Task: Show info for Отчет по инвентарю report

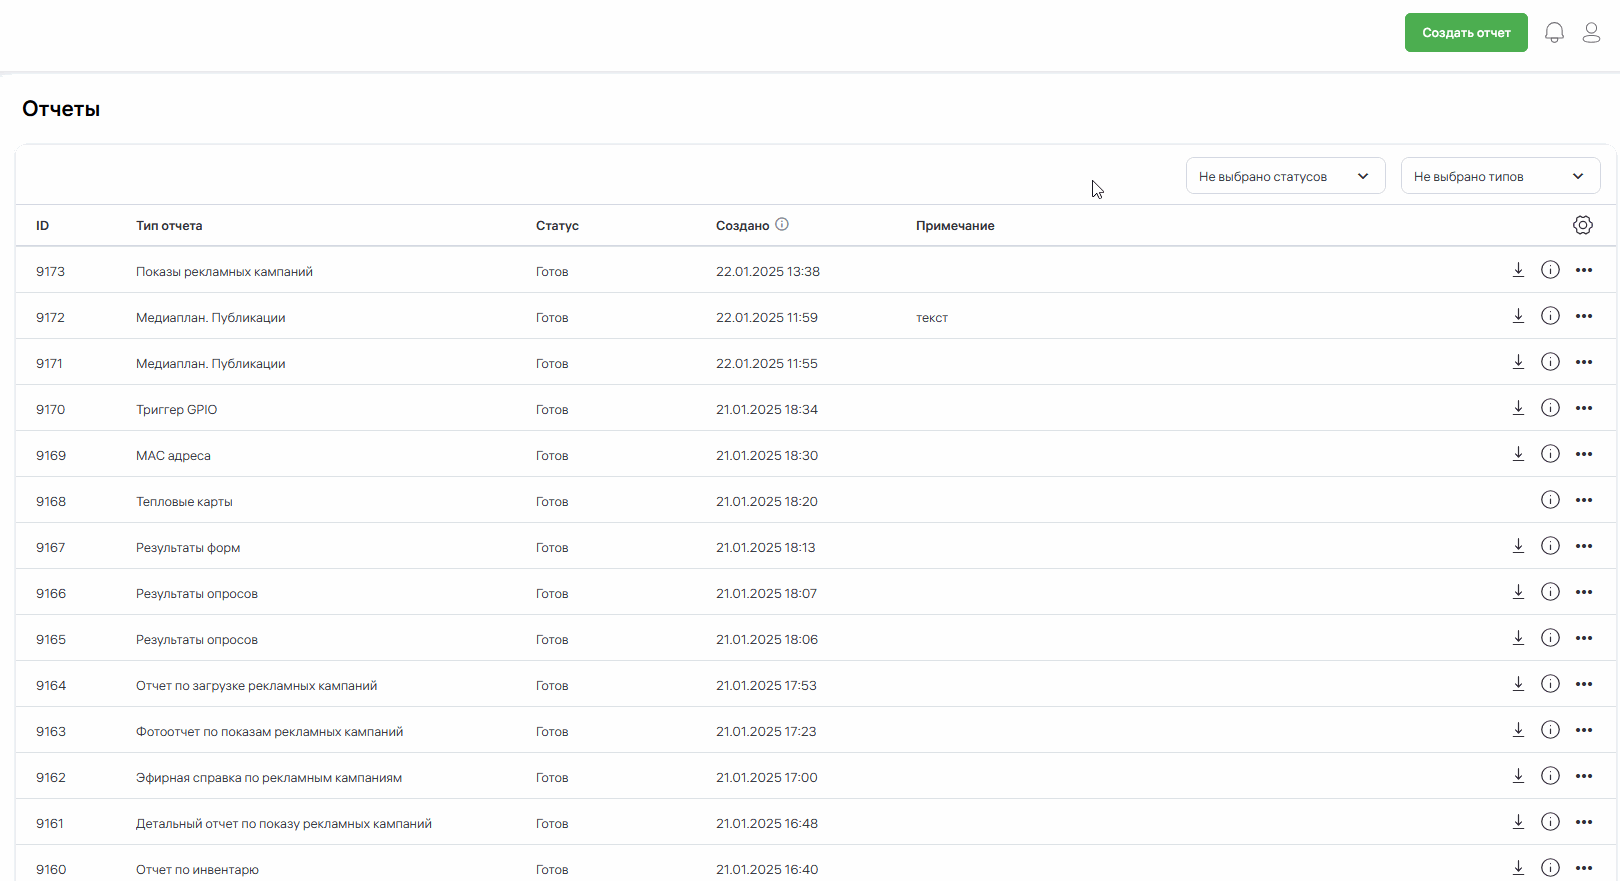Action: coord(1550,868)
